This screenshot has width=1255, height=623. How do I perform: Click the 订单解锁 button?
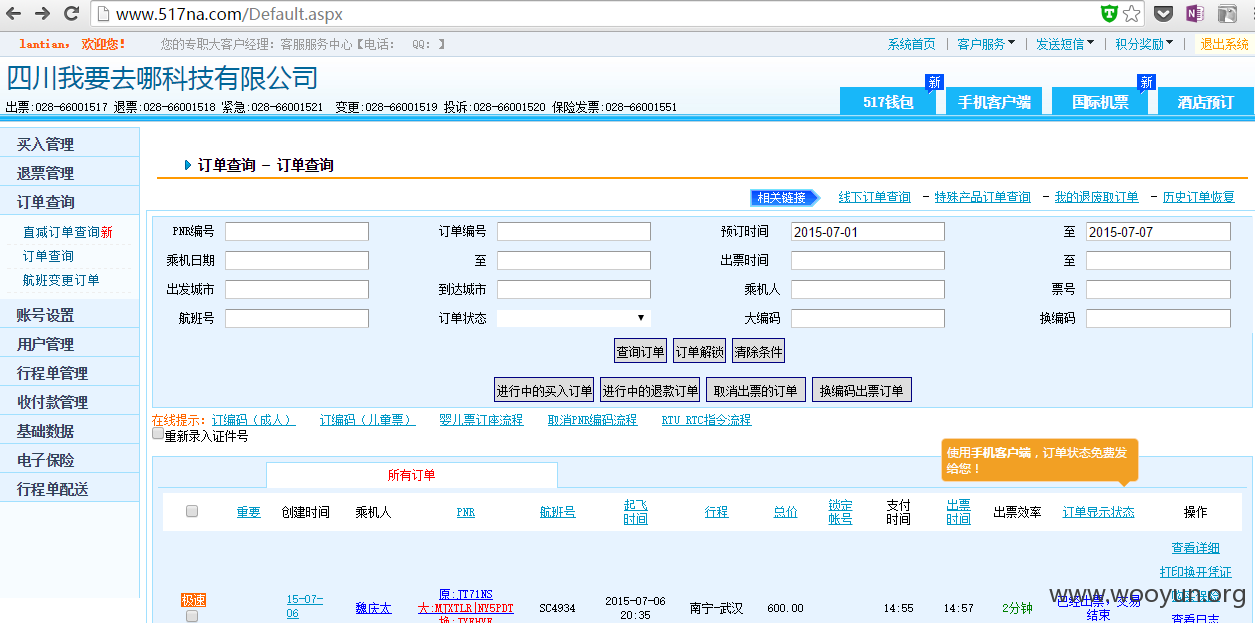point(699,351)
